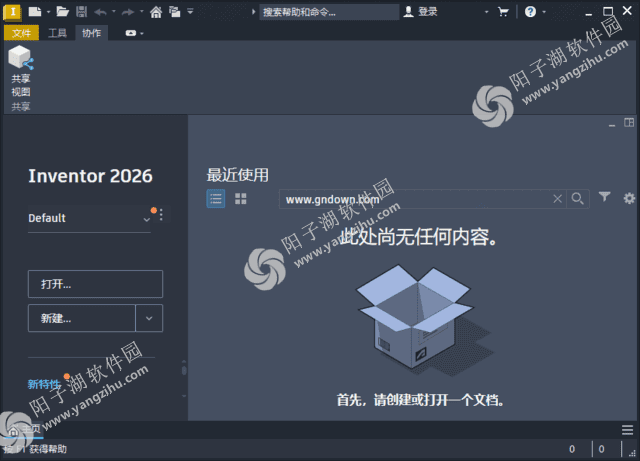The width and height of the screenshot is (640, 461).
Task: Open the ribbon display options dropdown arrow
Action: click(142, 33)
